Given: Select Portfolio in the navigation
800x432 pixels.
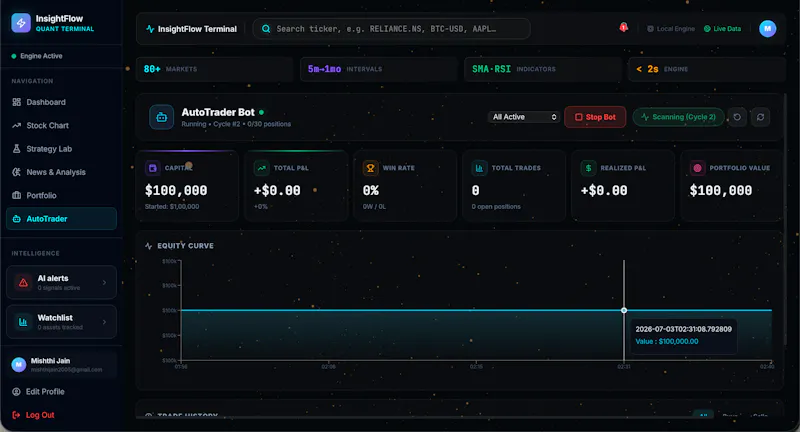Looking at the screenshot, I should [61, 195].
